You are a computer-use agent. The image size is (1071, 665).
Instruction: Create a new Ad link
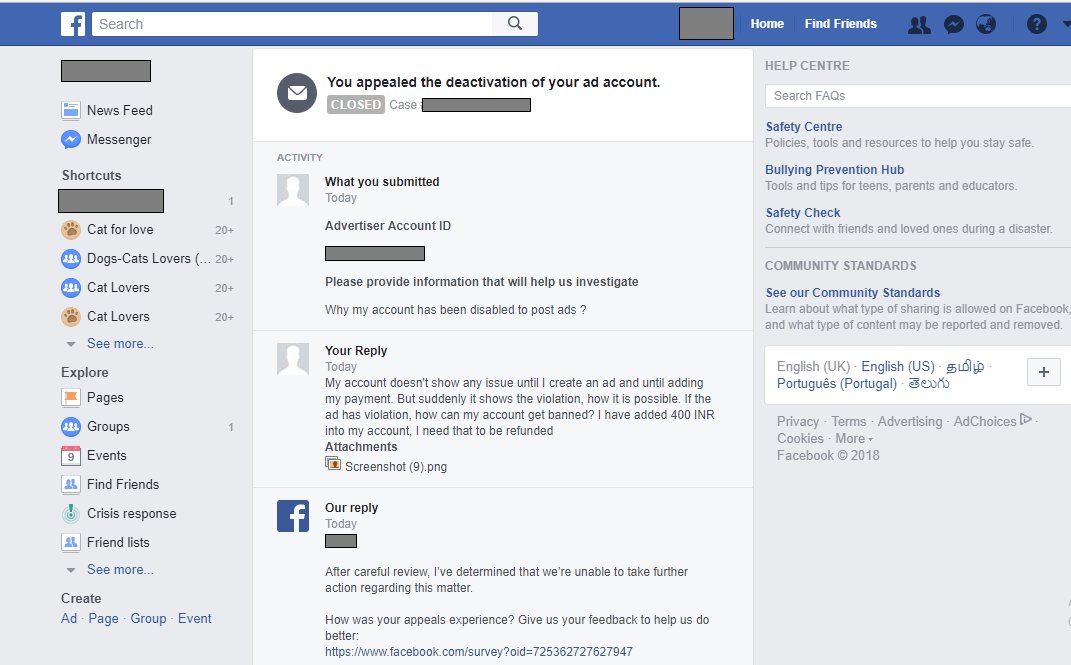pyautogui.click(x=69, y=618)
